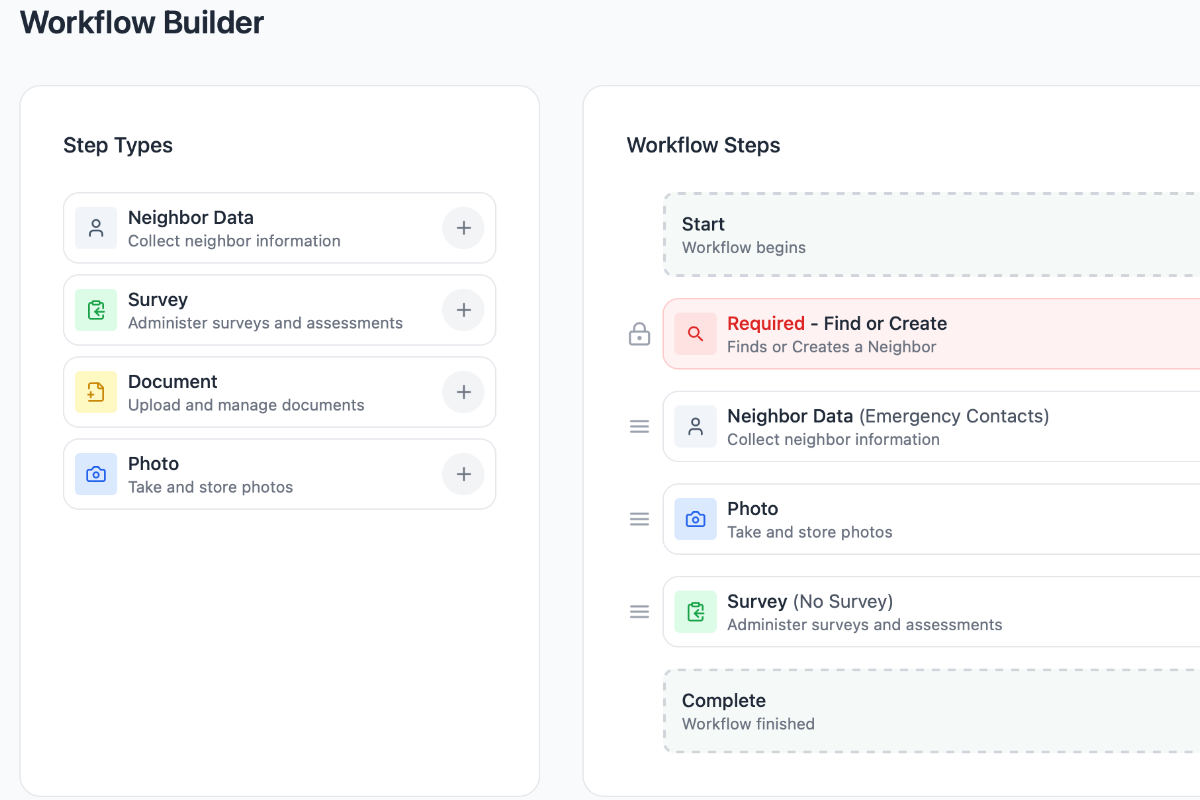Click the red magnifier icon on Find or Create
This screenshot has height=800, width=1200.
(695, 334)
